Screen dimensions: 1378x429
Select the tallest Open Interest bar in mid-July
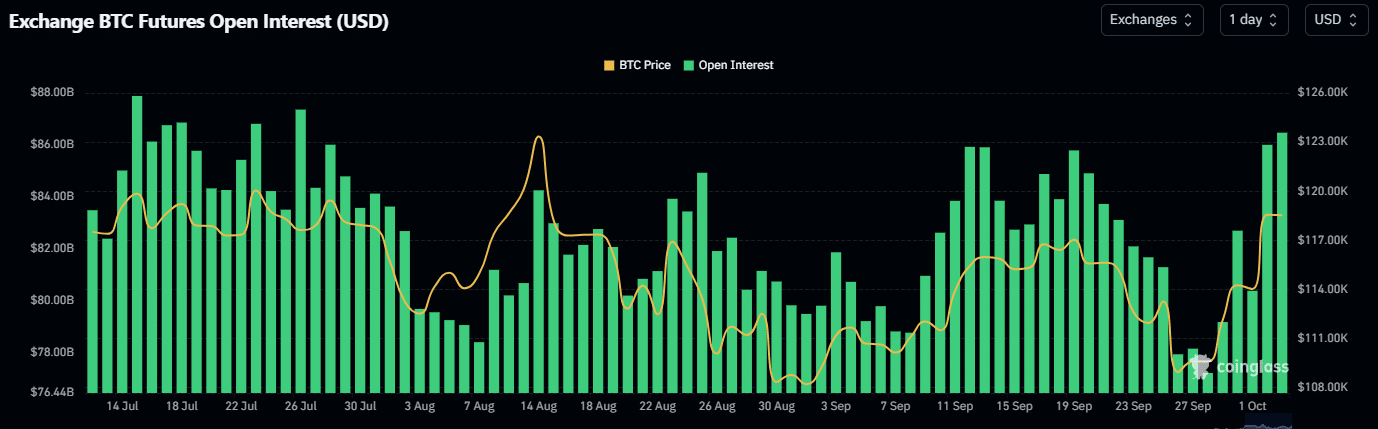137,244
